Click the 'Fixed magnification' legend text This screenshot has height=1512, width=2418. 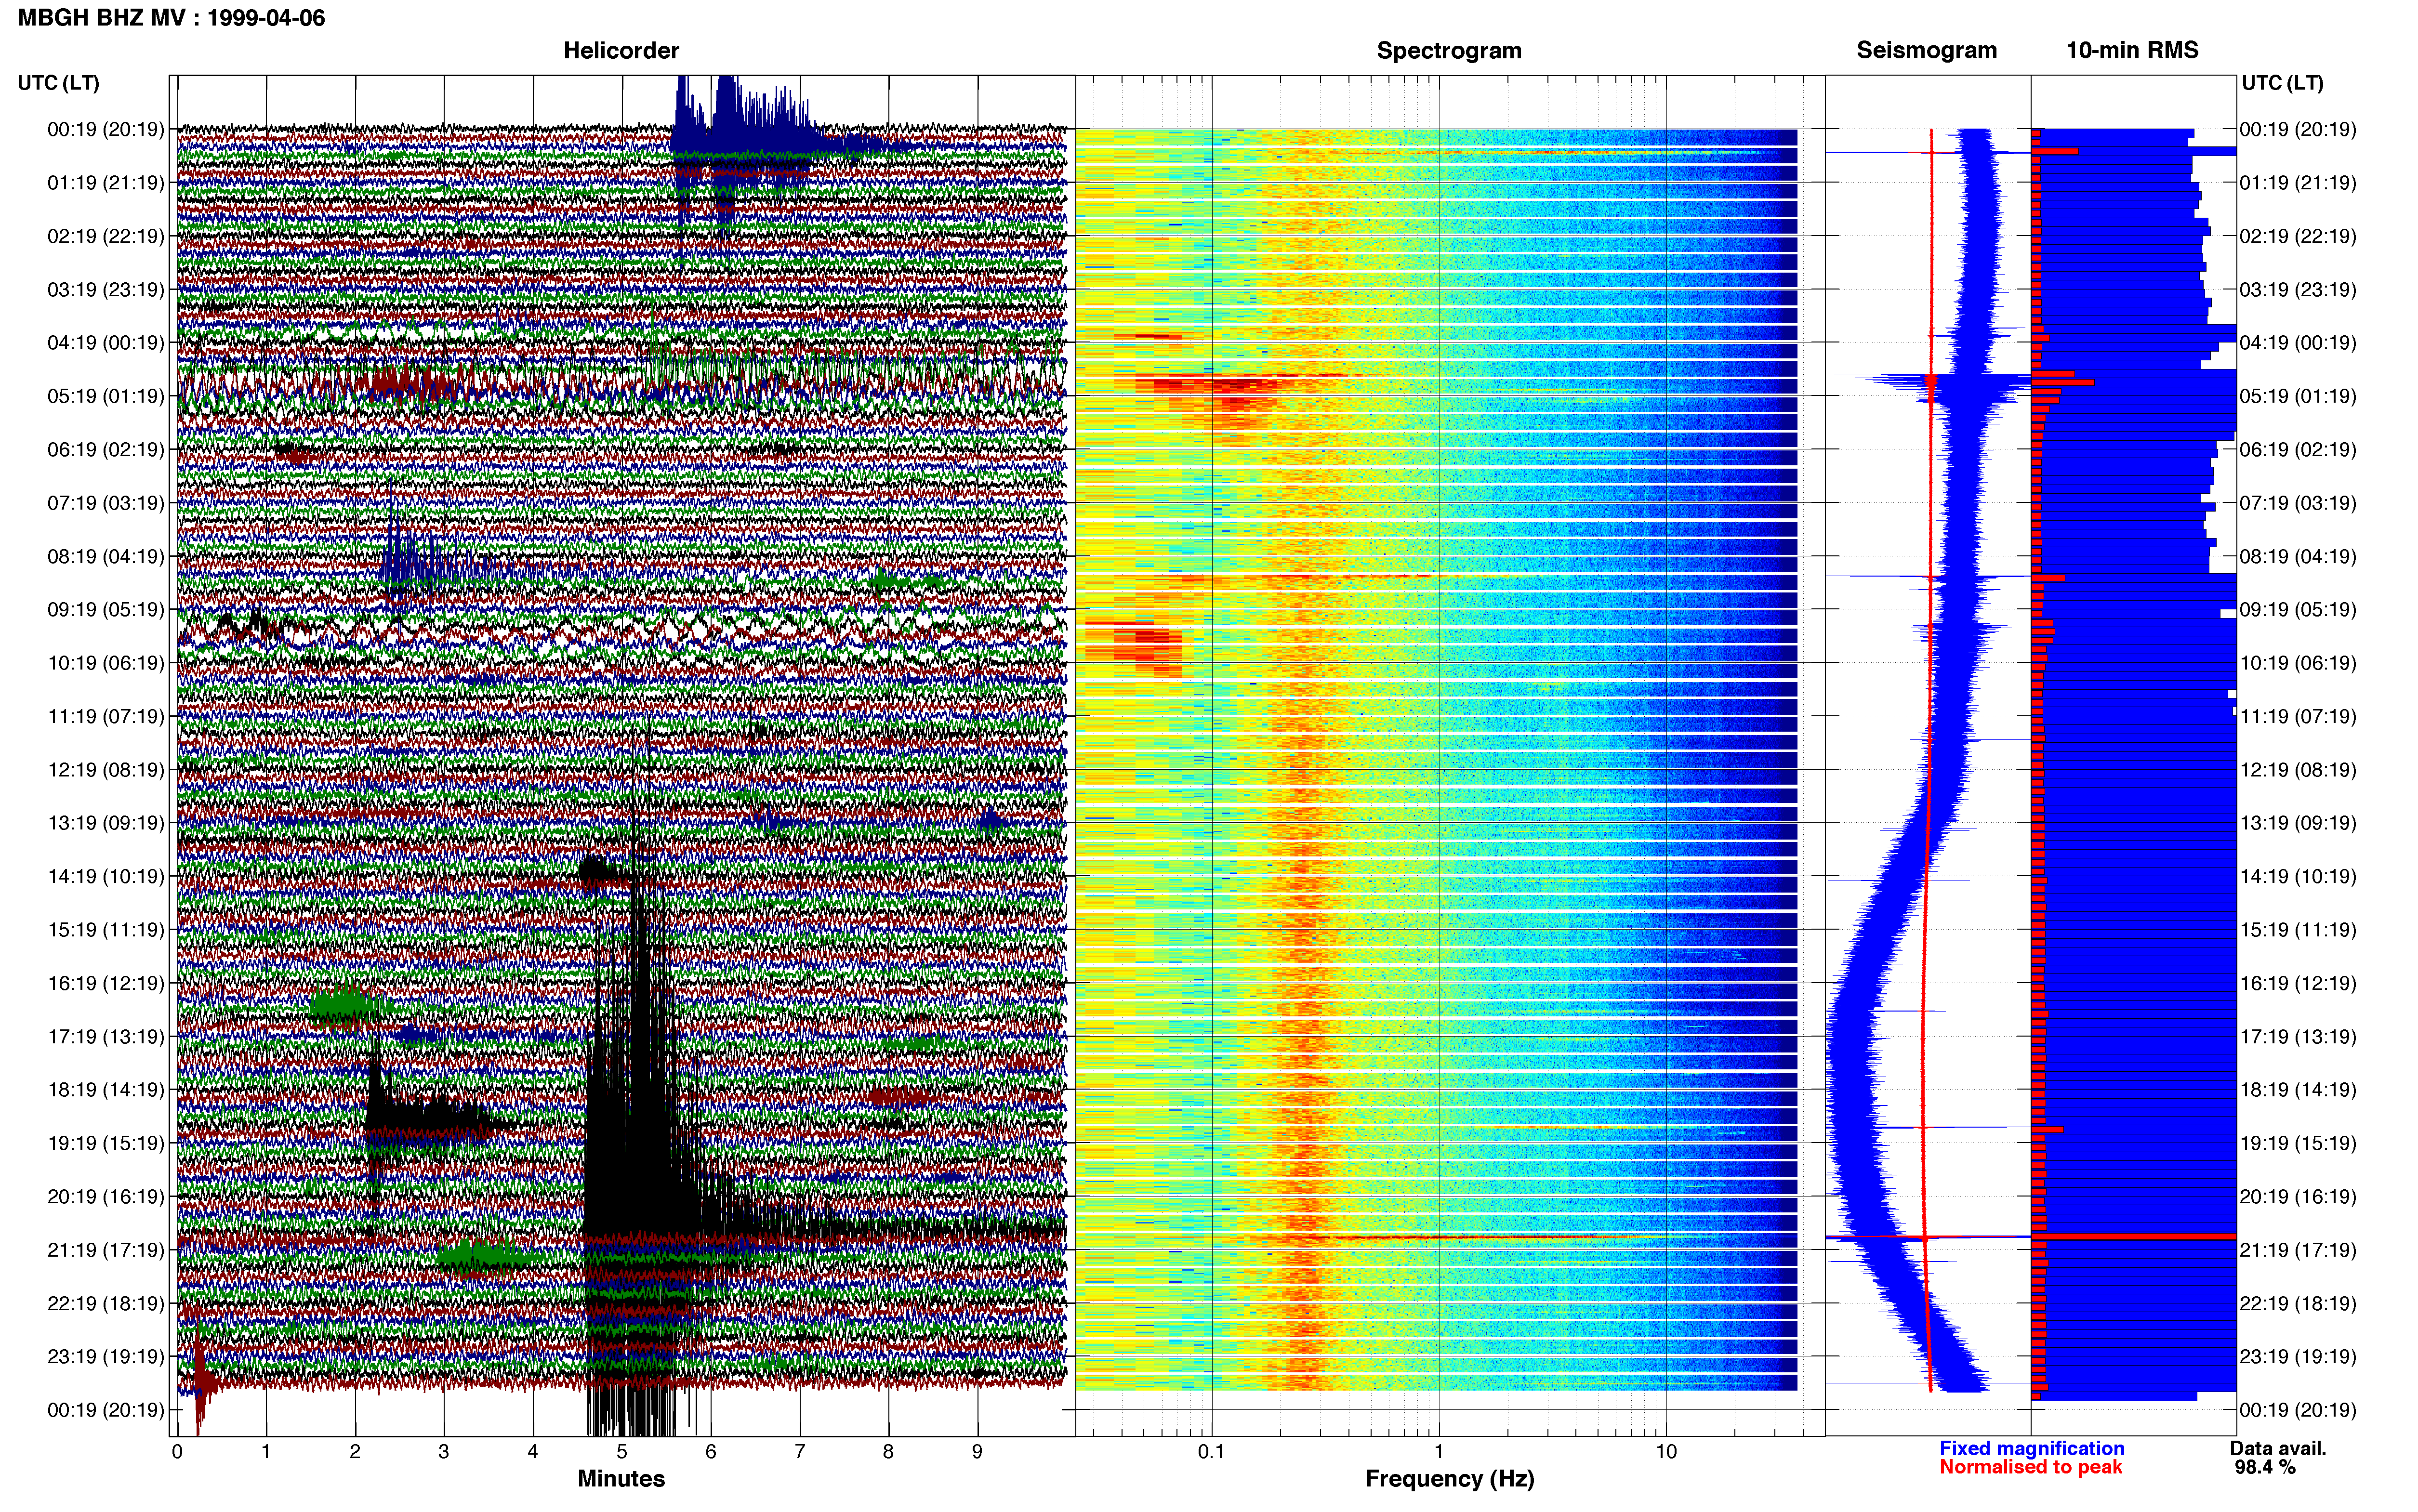coord(2031,1448)
